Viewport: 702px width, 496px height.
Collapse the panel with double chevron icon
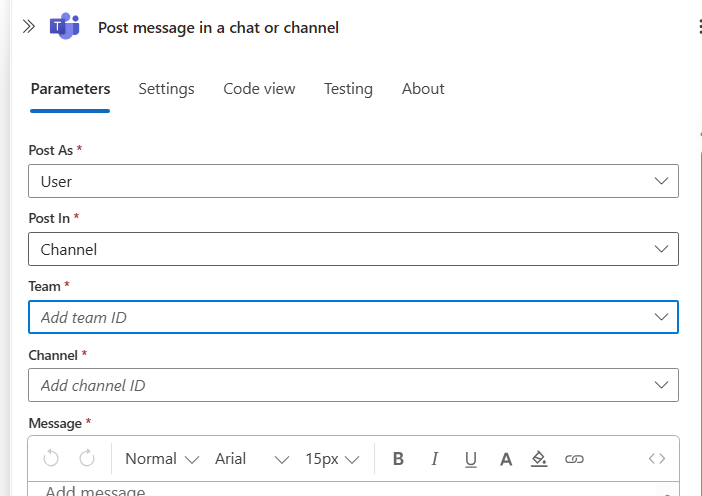point(28,27)
